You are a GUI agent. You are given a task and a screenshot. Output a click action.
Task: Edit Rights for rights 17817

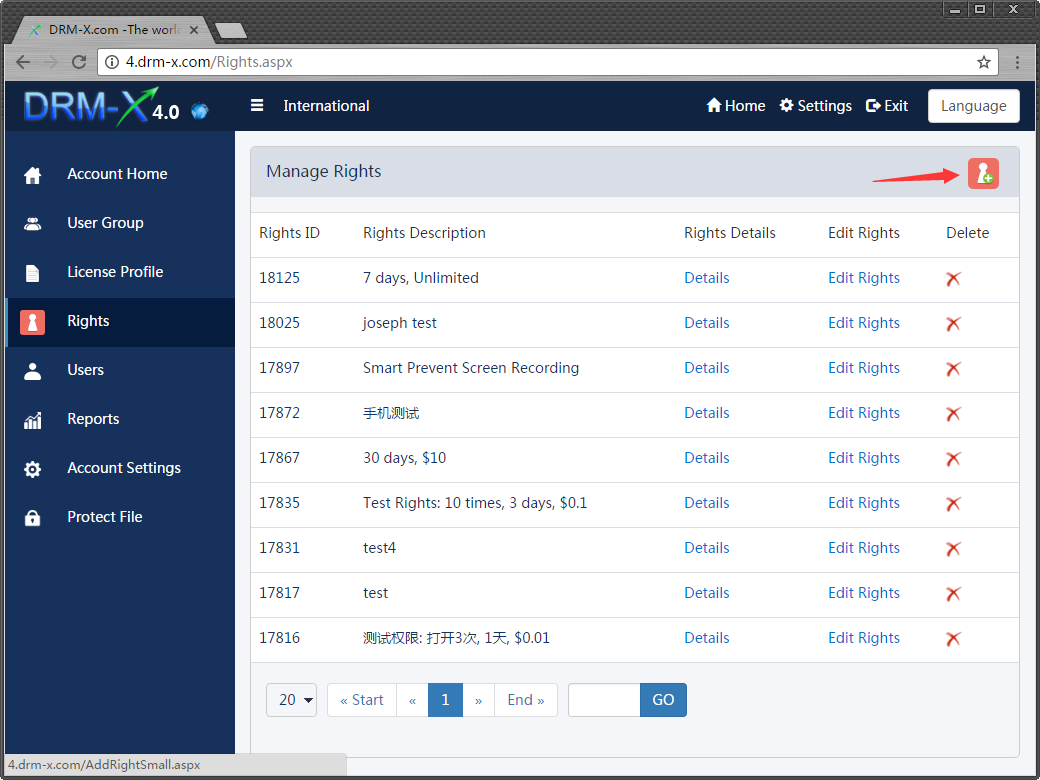pos(864,594)
